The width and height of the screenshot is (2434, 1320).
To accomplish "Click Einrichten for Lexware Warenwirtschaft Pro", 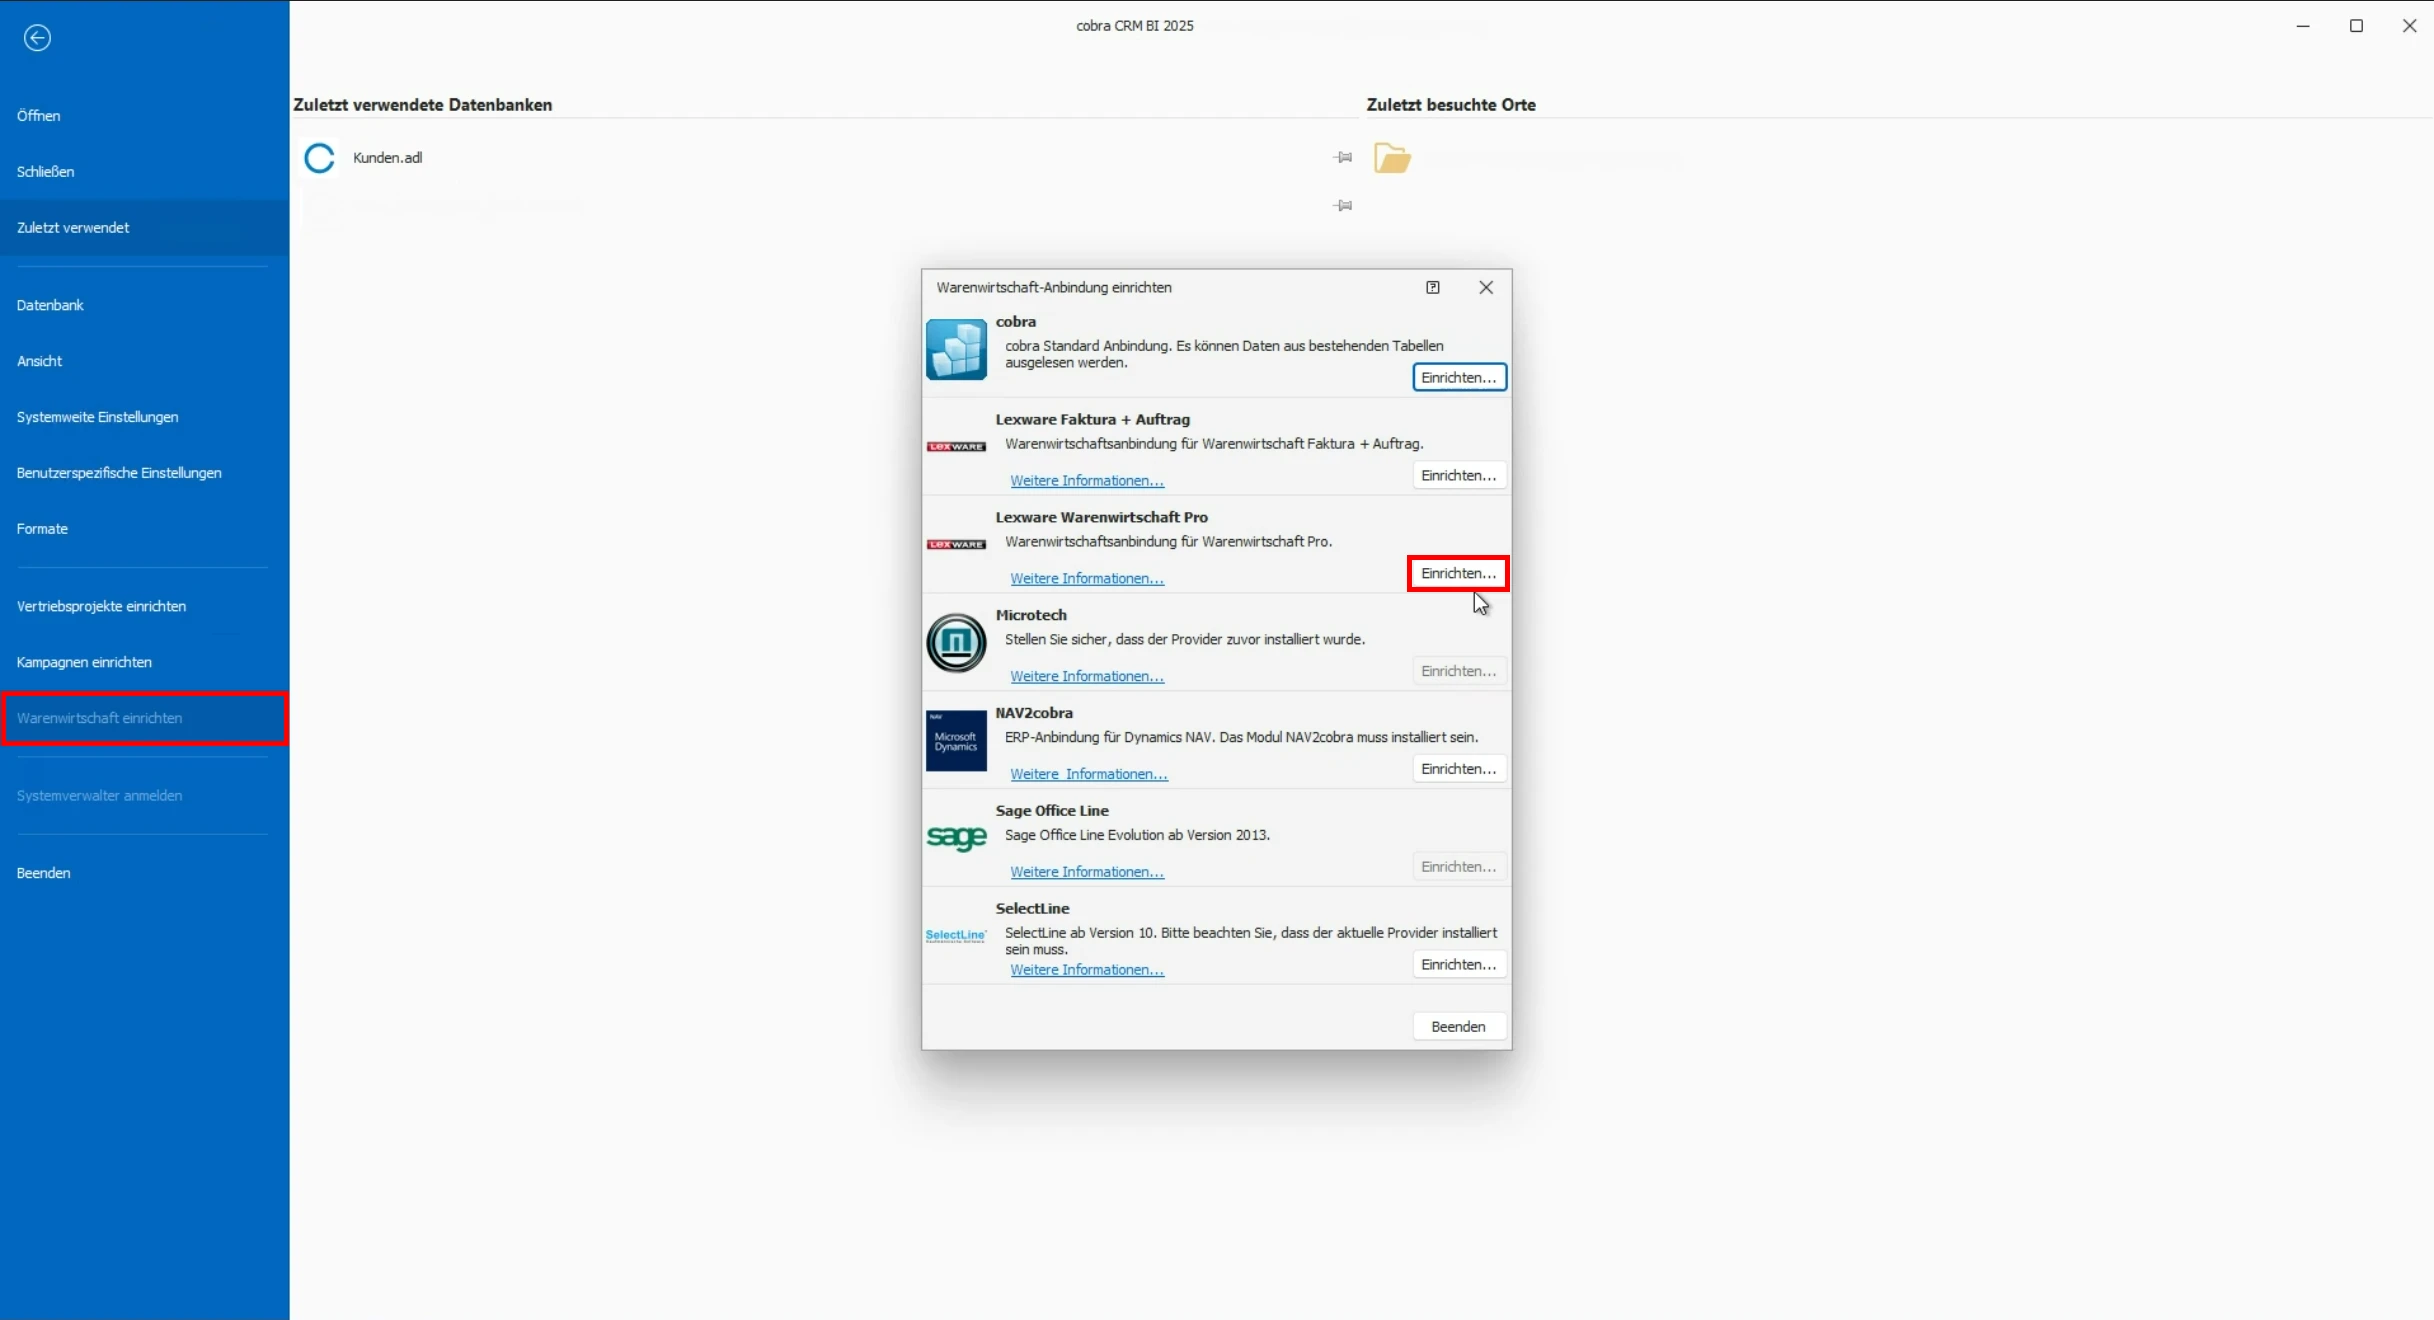I will (1459, 574).
